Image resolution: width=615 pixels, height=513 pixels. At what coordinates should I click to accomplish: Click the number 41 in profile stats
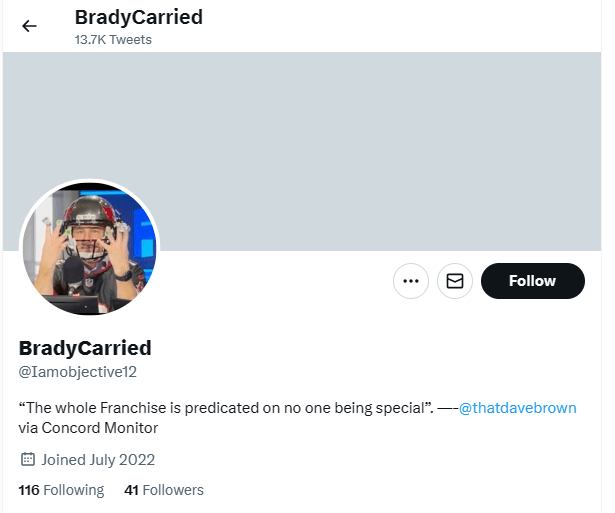(x=131, y=490)
